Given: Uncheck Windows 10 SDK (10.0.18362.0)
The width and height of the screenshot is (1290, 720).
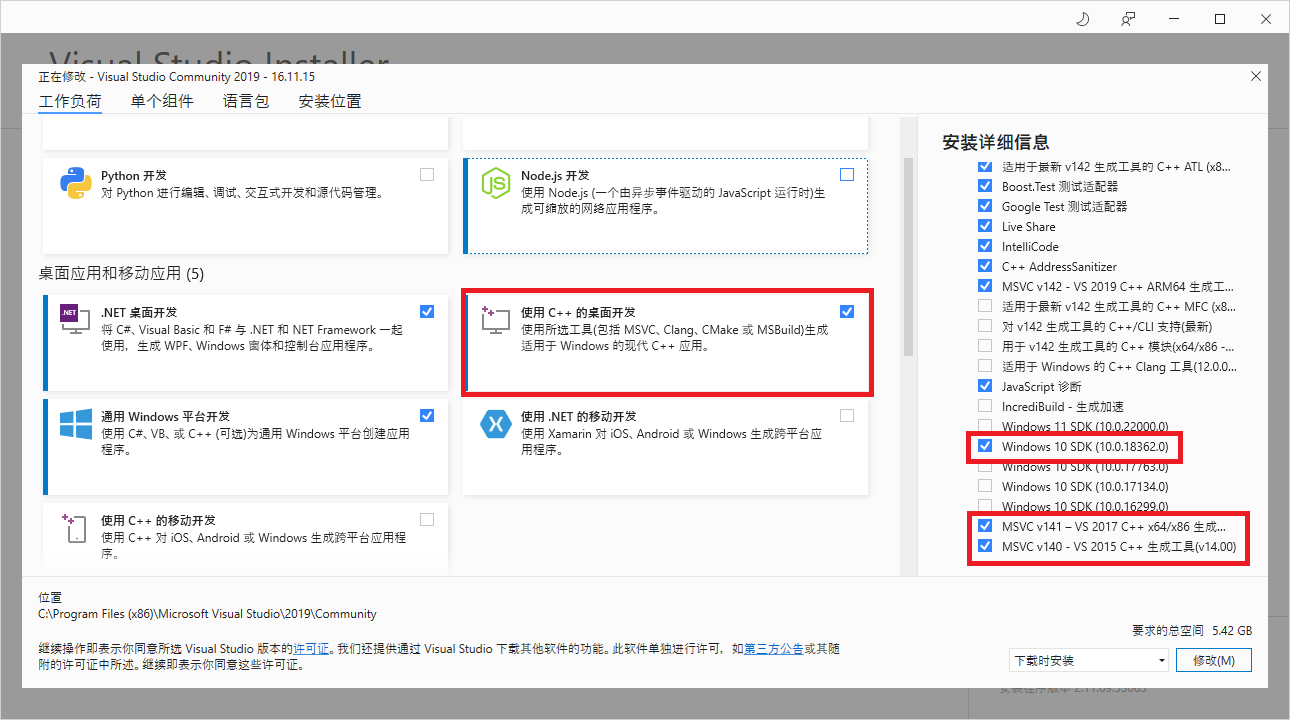Looking at the screenshot, I should 985,446.
